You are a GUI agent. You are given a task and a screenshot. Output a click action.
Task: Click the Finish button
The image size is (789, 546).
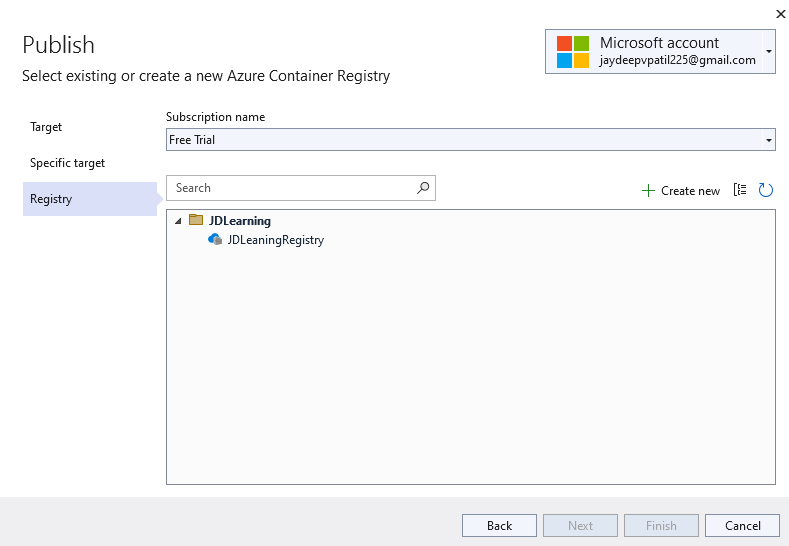661,526
